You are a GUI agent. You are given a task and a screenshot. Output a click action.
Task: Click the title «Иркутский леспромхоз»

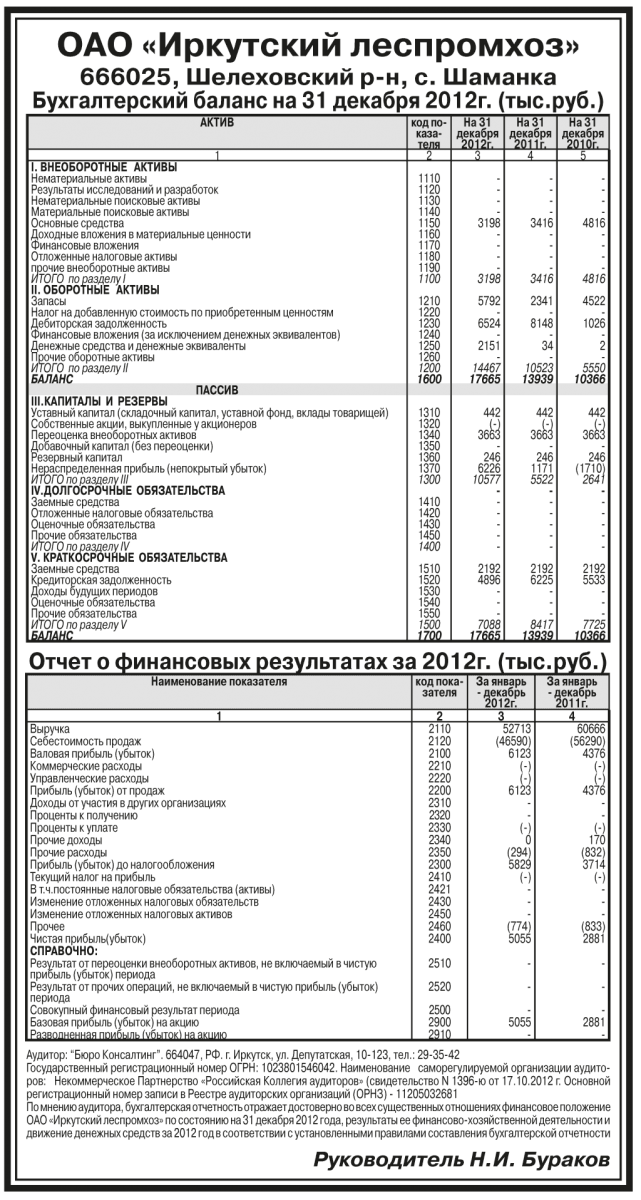pos(318,46)
